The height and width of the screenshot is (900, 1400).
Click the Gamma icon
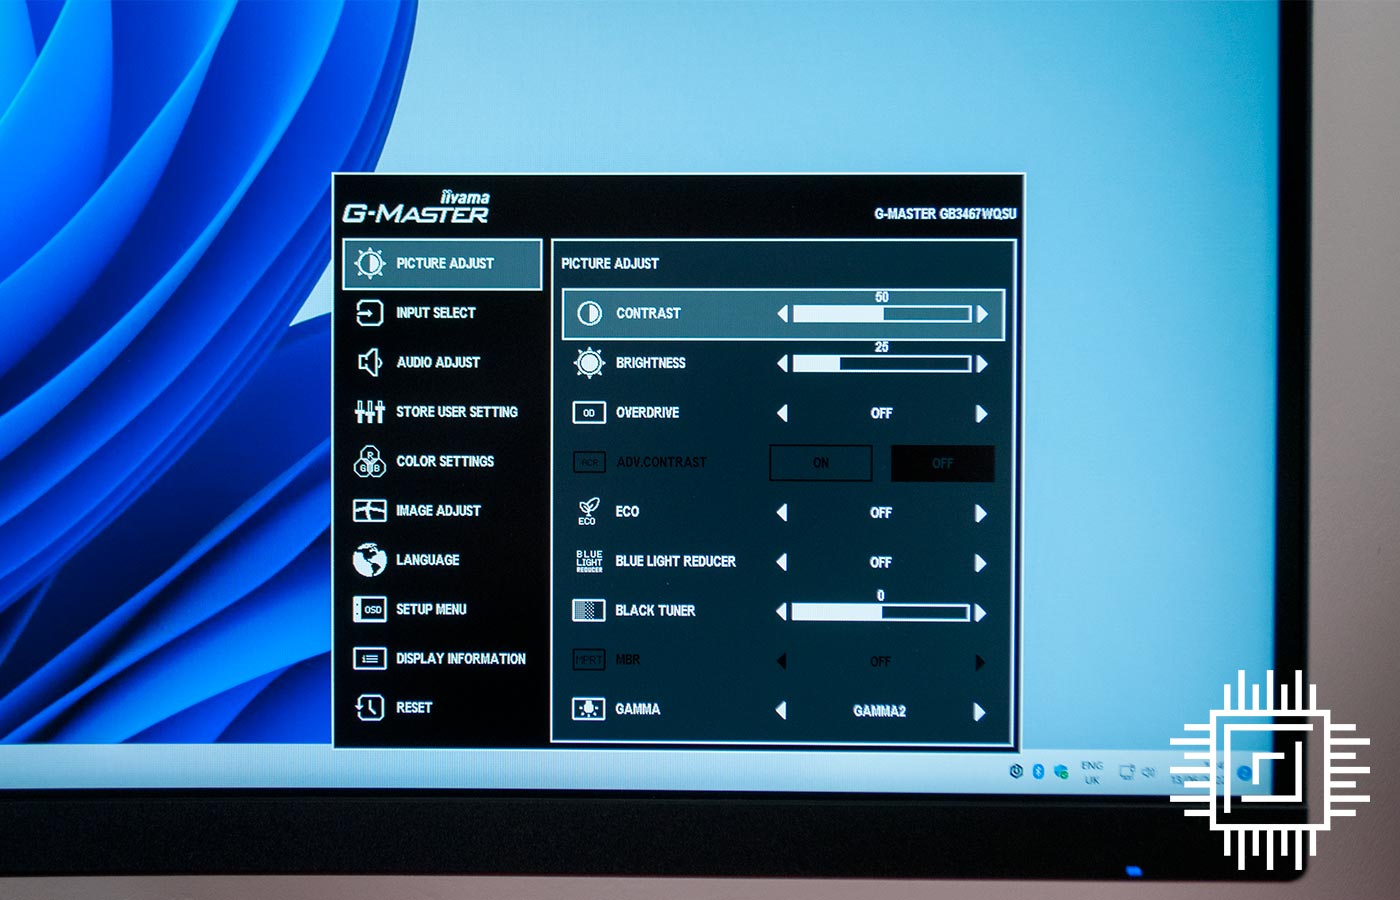tap(588, 709)
